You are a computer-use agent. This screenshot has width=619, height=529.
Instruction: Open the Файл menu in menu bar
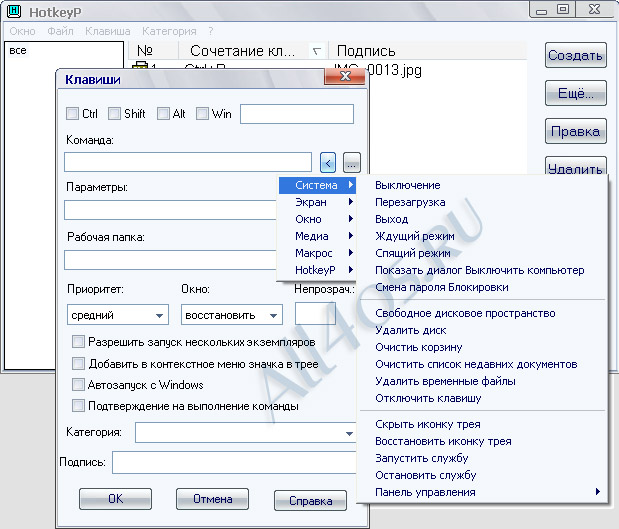60,31
